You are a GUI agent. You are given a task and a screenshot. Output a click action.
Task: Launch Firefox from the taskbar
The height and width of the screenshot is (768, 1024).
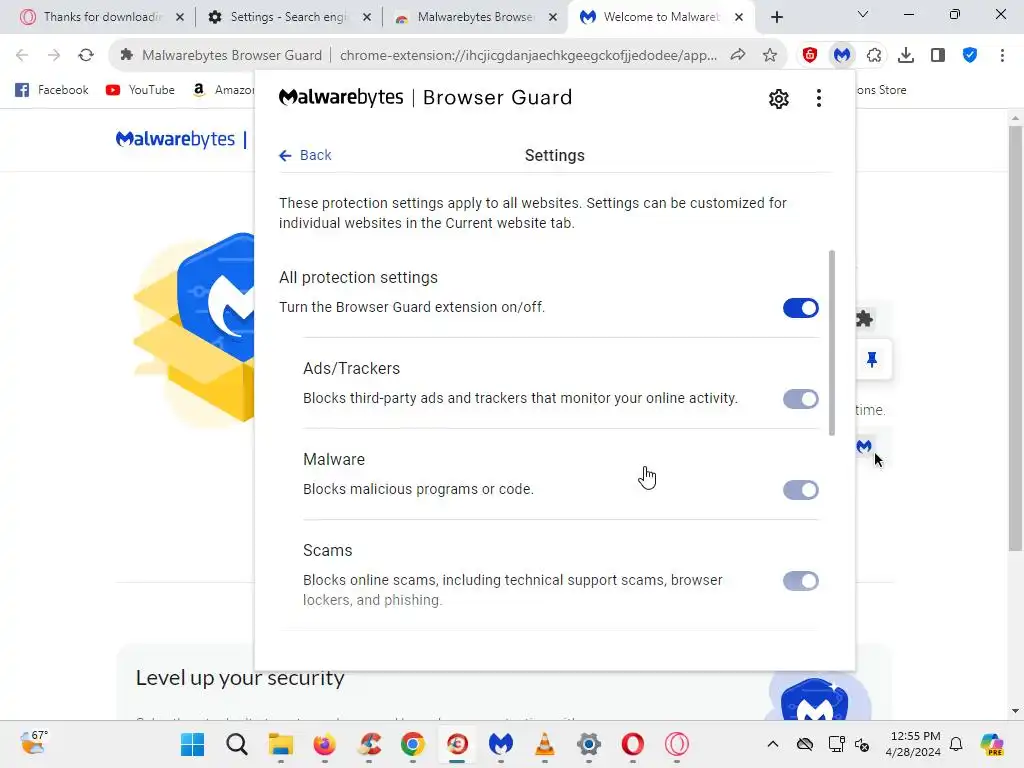(x=325, y=744)
